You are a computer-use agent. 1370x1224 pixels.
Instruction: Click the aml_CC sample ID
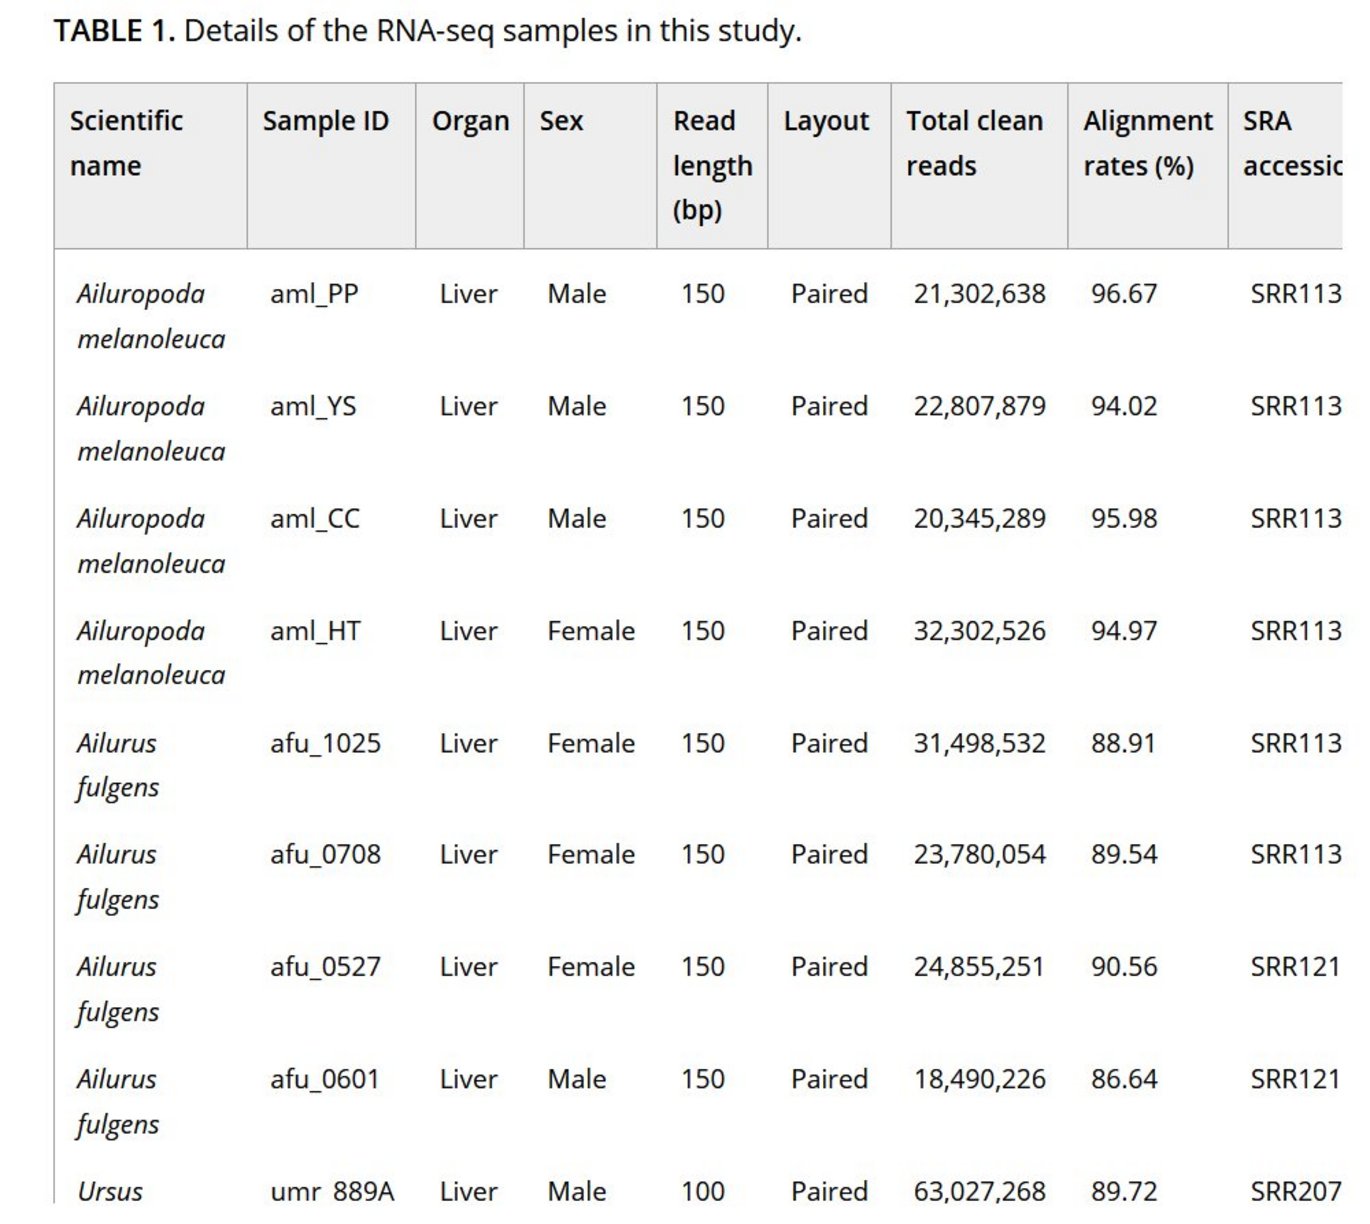315,519
